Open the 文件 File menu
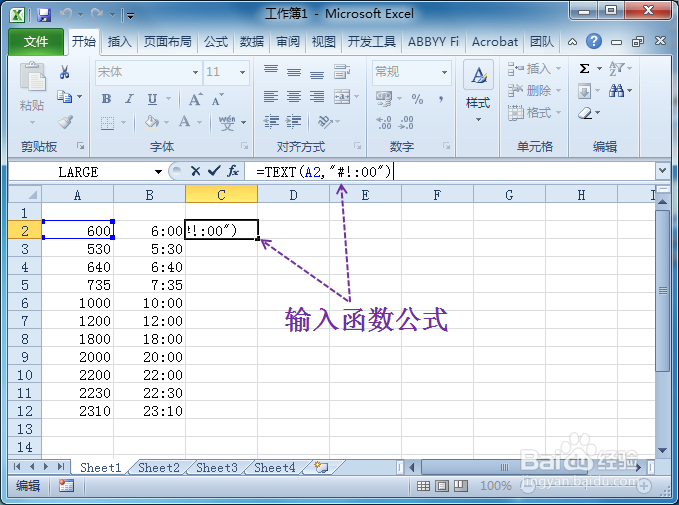Image resolution: width=679 pixels, height=505 pixels. pos(36,42)
